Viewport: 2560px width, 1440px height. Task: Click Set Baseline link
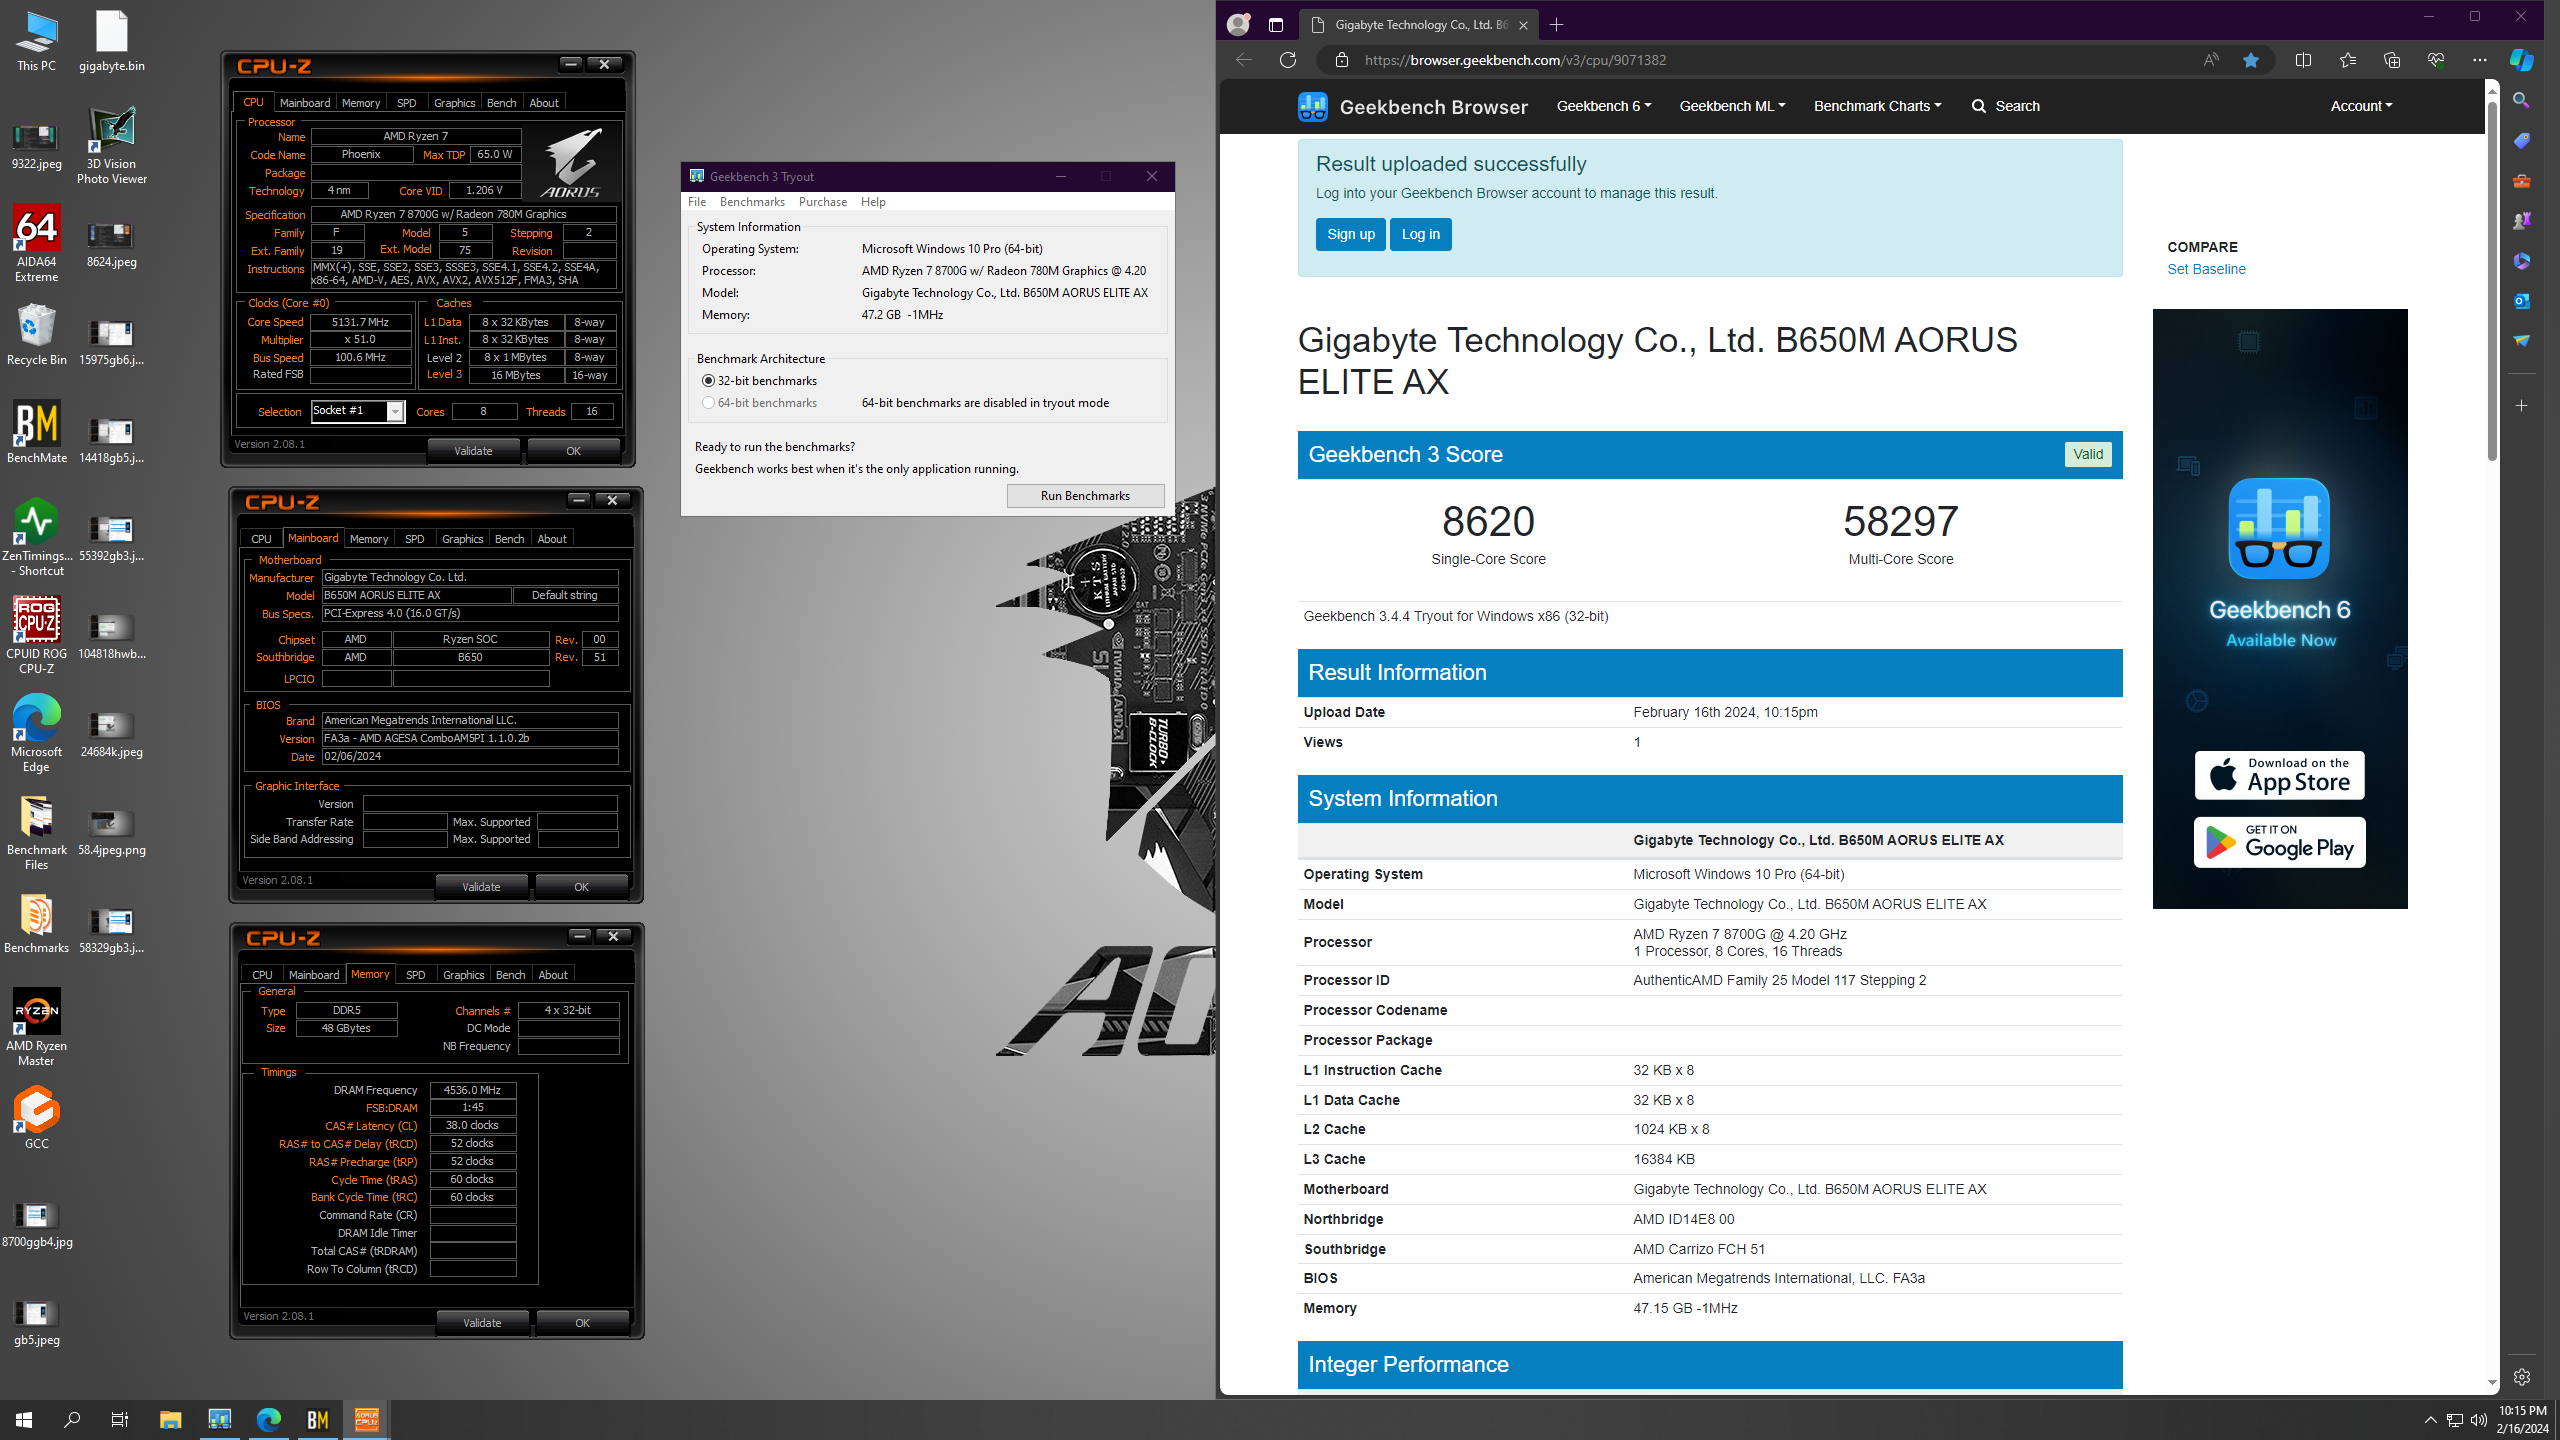point(2206,269)
